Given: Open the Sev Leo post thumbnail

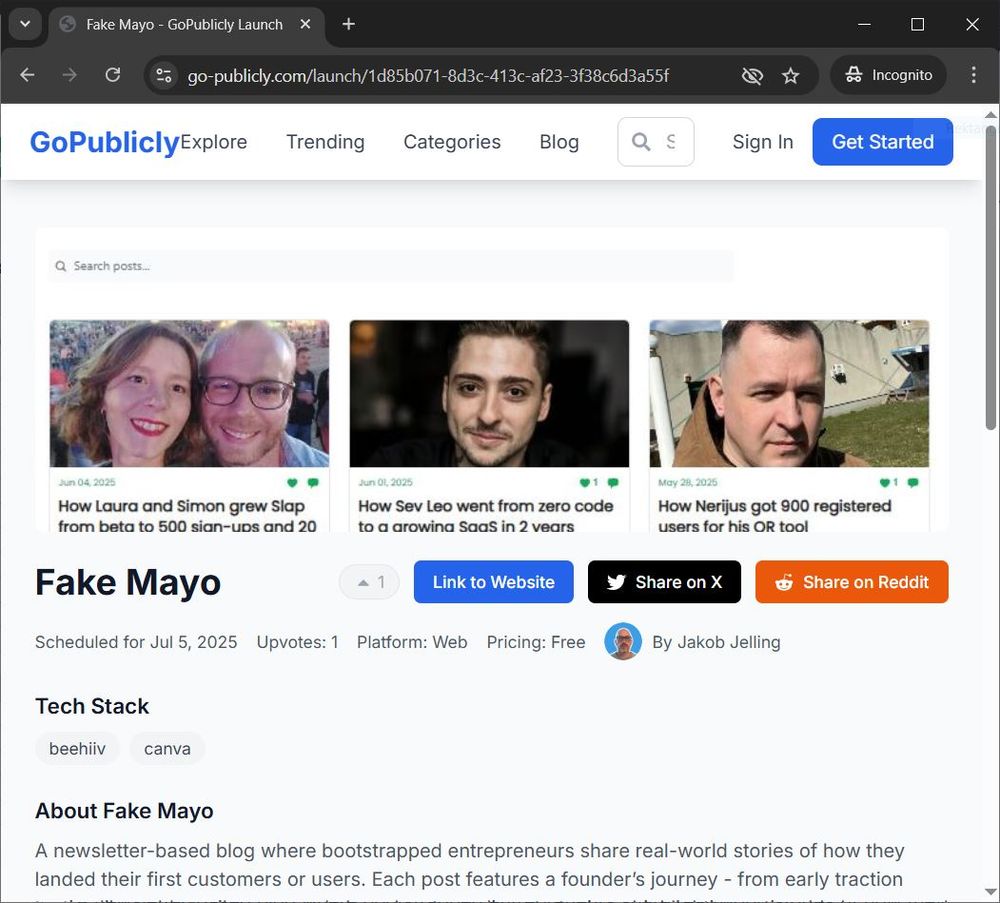Looking at the screenshot, I should point(489,393).
